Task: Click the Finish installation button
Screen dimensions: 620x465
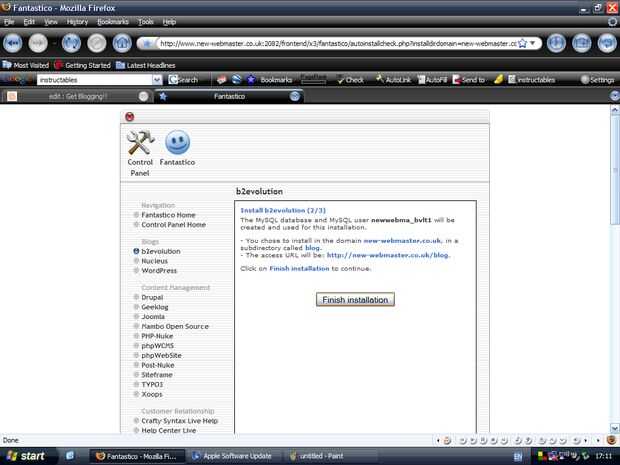Action: tap(355, 299)
